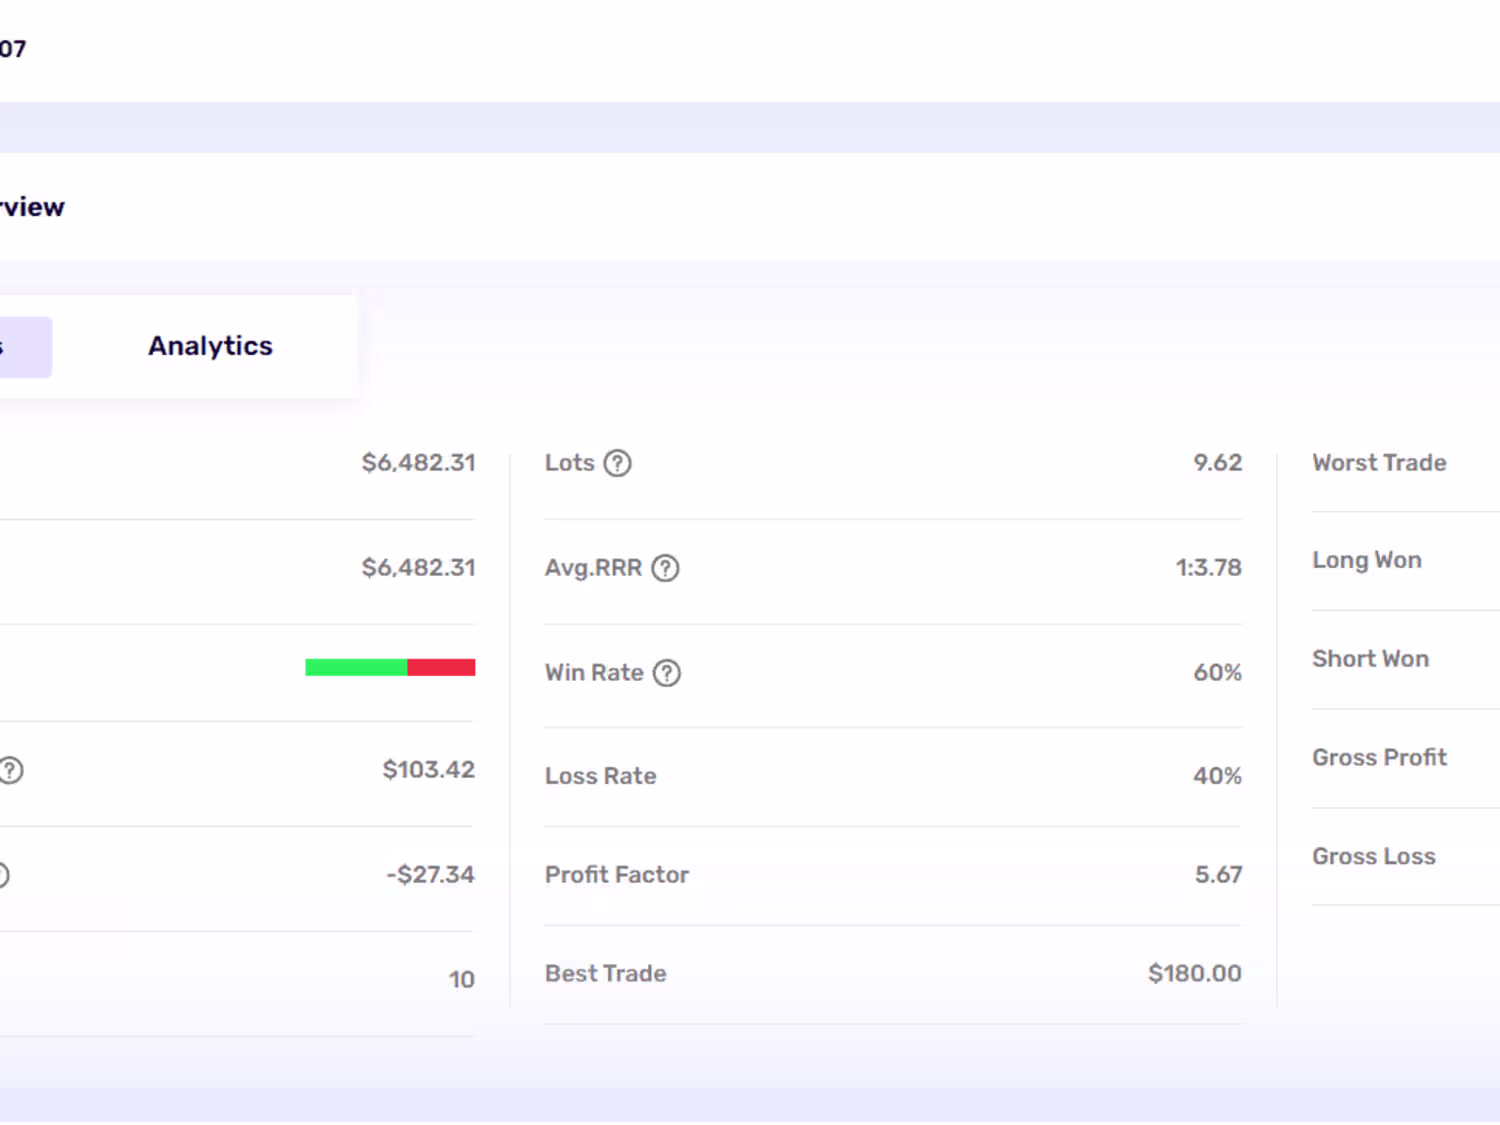
Task: Click the green segment of the win/loss bar
Action: click(355, 667)
